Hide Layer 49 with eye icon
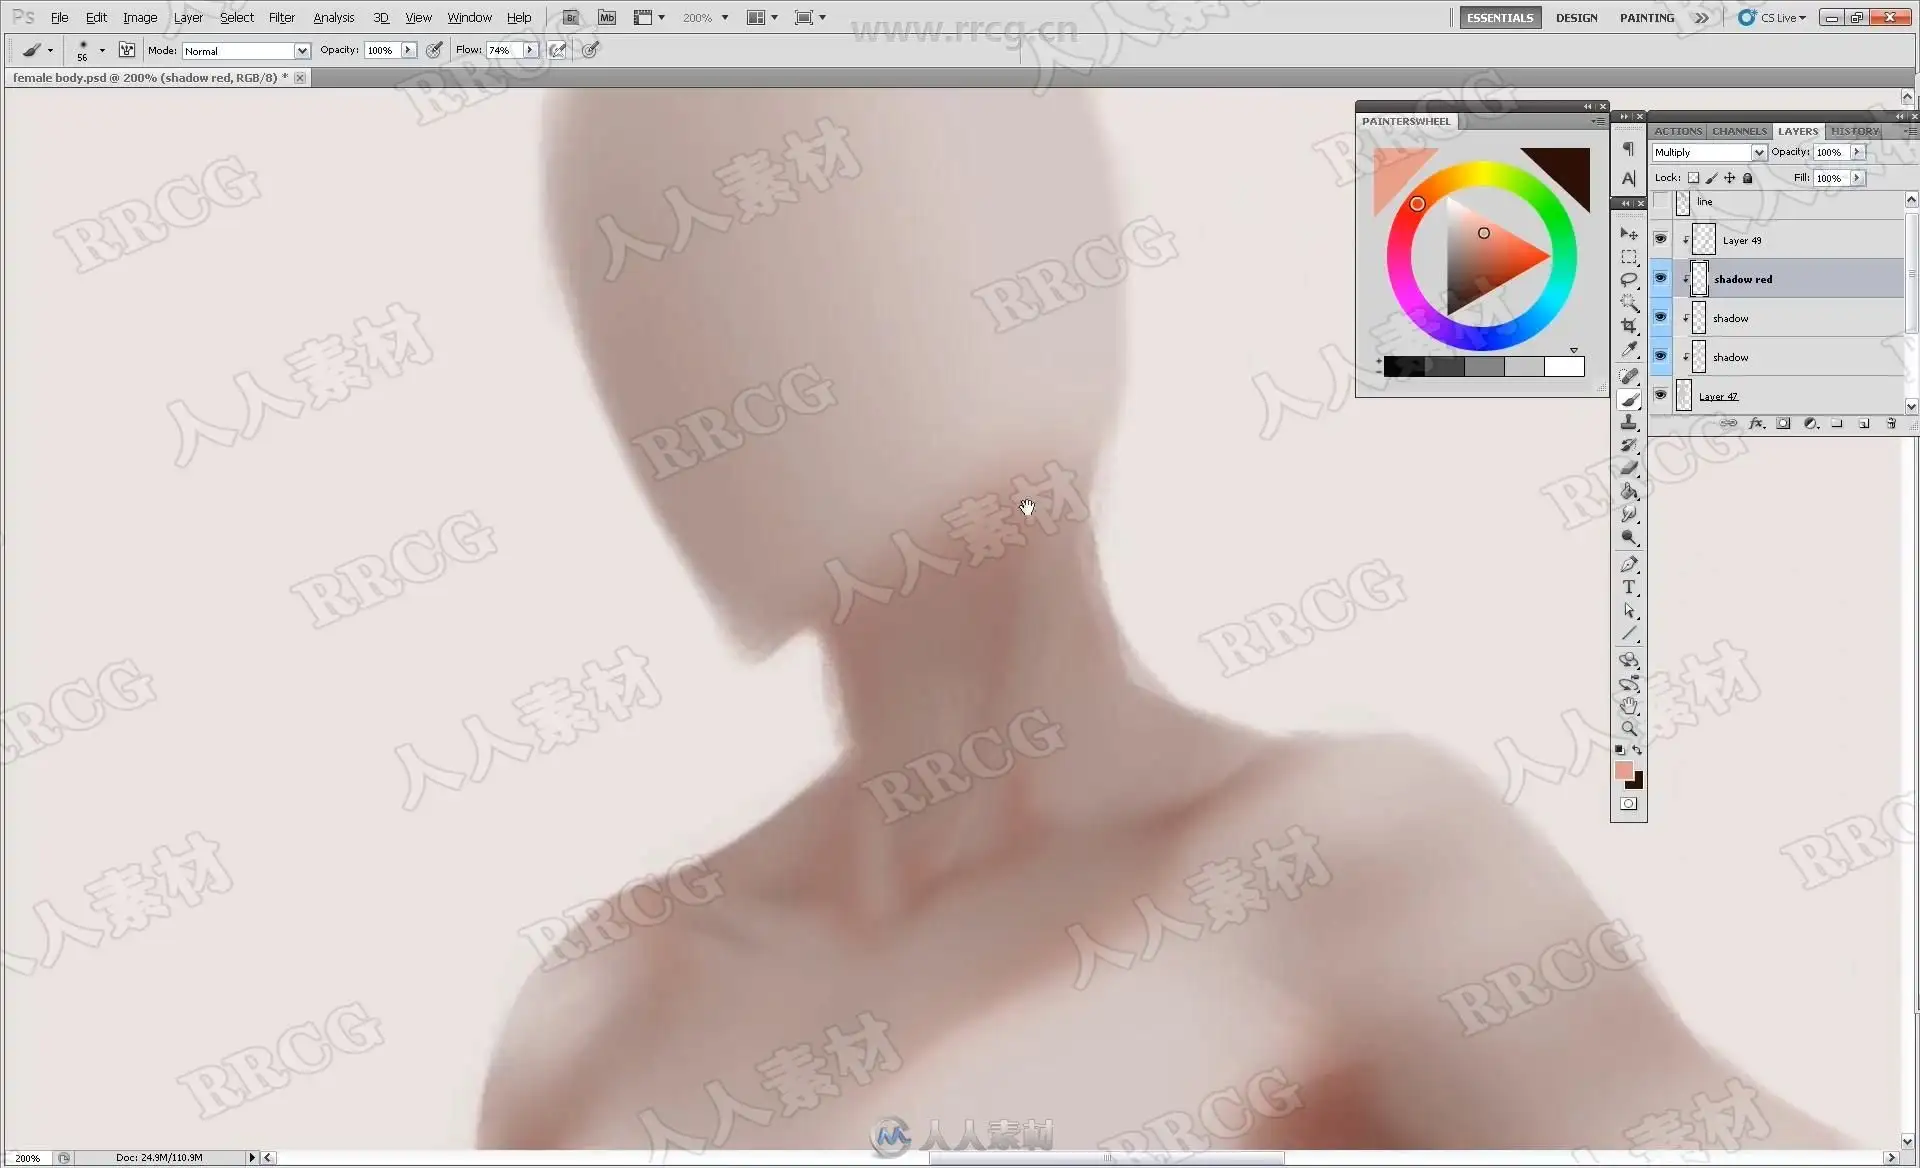 tap(1660, 240)
